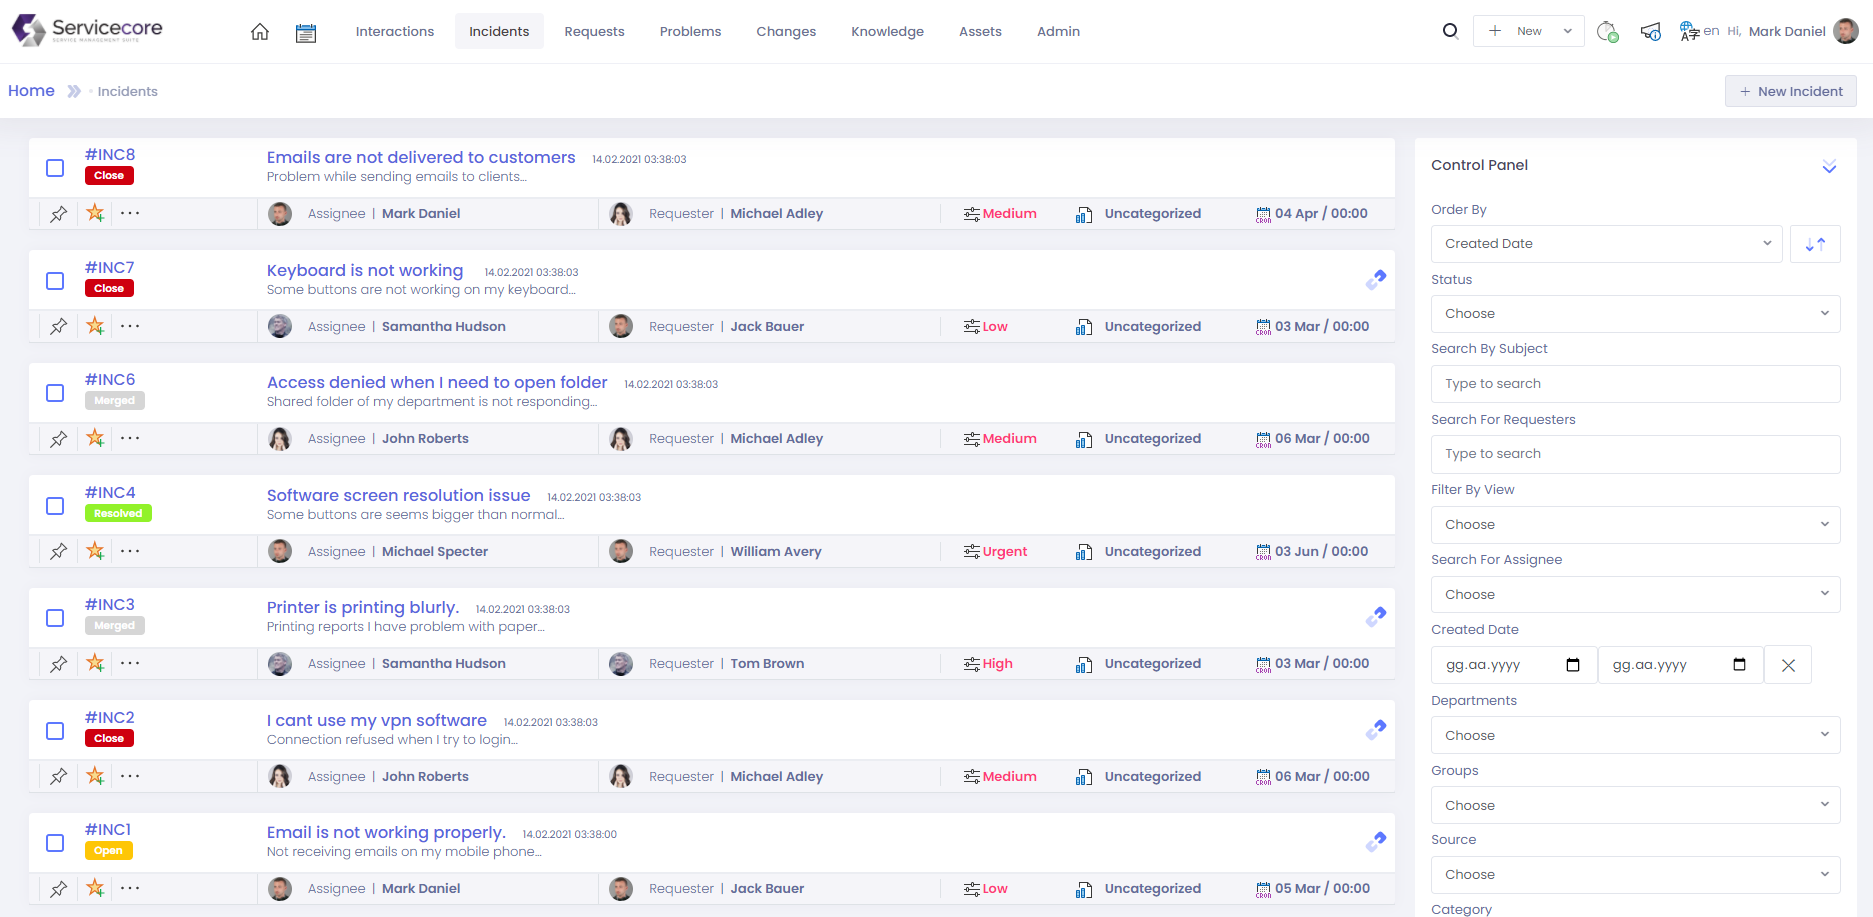Viewport: 1873px width, 917px height.
Task: Open the calendar icon in top navigation
Action: point(306,33)
